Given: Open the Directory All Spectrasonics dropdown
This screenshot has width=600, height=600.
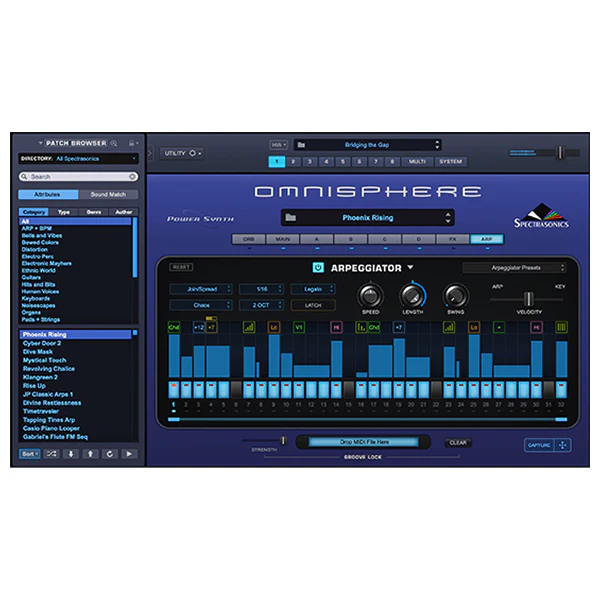Looking at the screenshot, I should pyautogui.click(x=78, y=158).
